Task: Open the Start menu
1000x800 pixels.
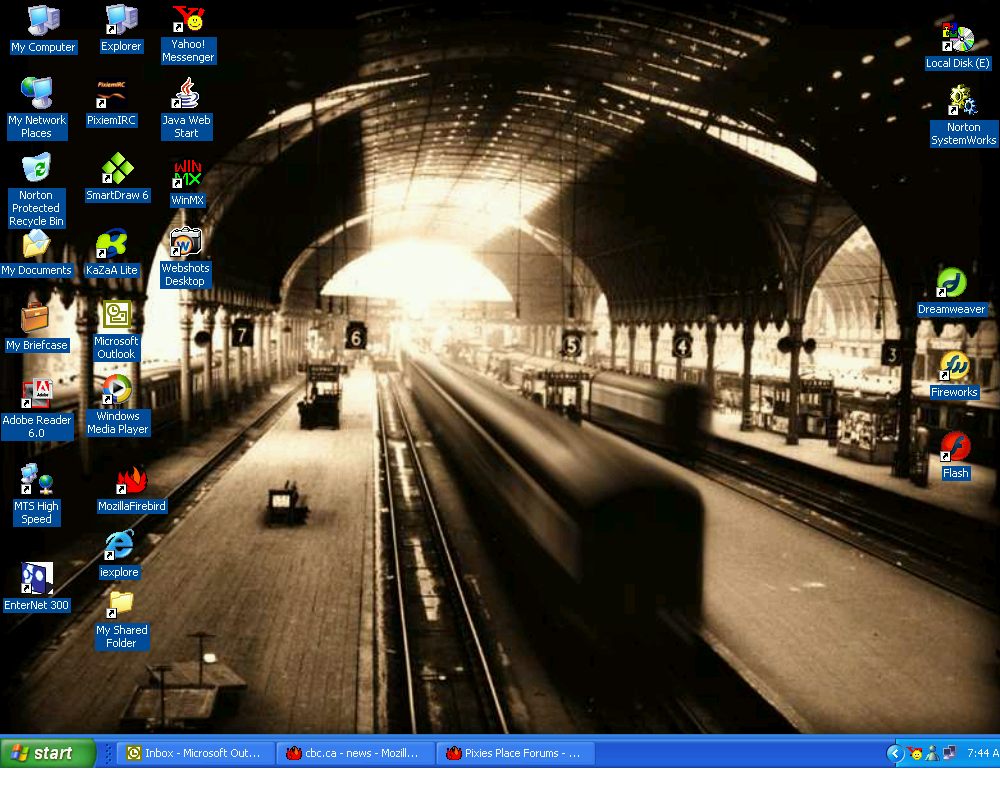Action: (x=48, y=753)
